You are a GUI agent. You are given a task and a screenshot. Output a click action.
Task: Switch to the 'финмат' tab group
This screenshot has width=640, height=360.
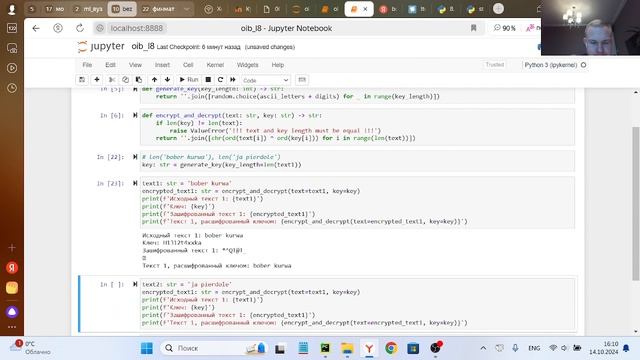click(x=158, y=9)
